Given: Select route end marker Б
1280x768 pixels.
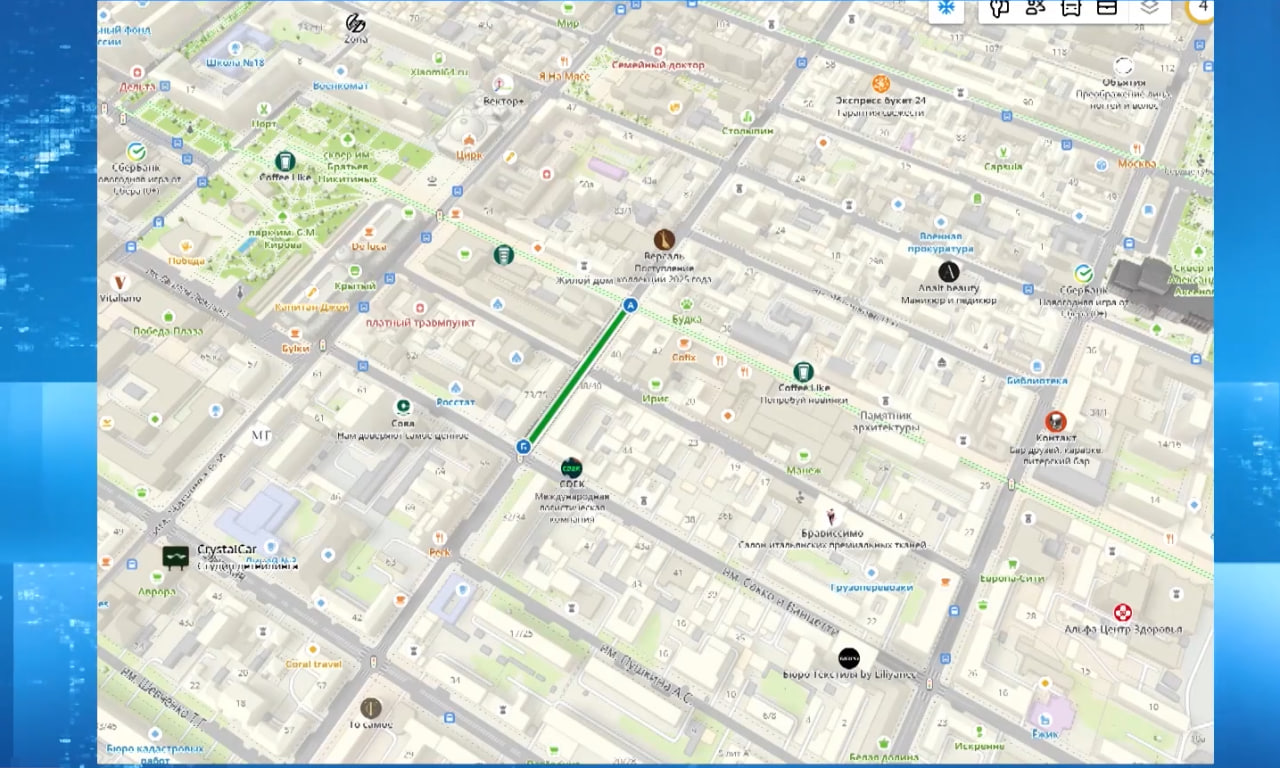Looking at the screenshot, I should tap(523, 447).
